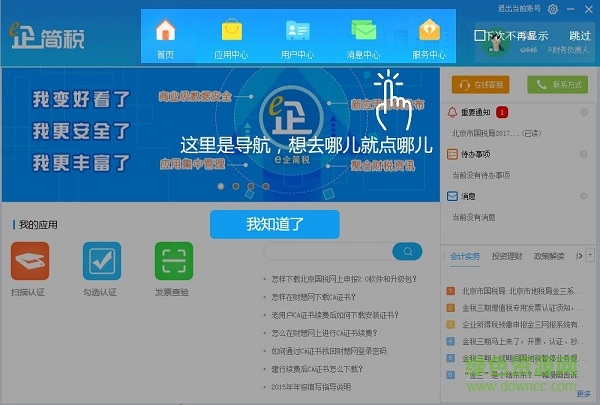Open 消息中心 envelope icon
This screenshot has width=600, height=405.
tap(363, 30)
